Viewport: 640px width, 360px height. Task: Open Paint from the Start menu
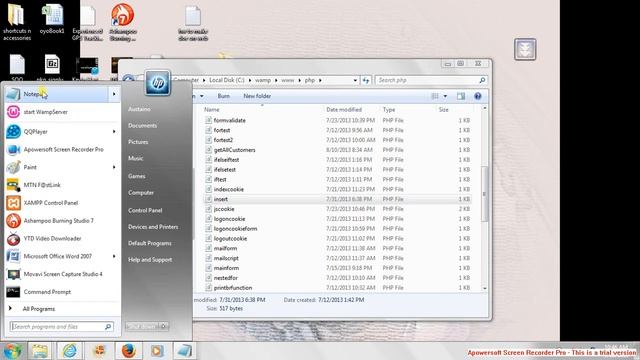(57, 167)
